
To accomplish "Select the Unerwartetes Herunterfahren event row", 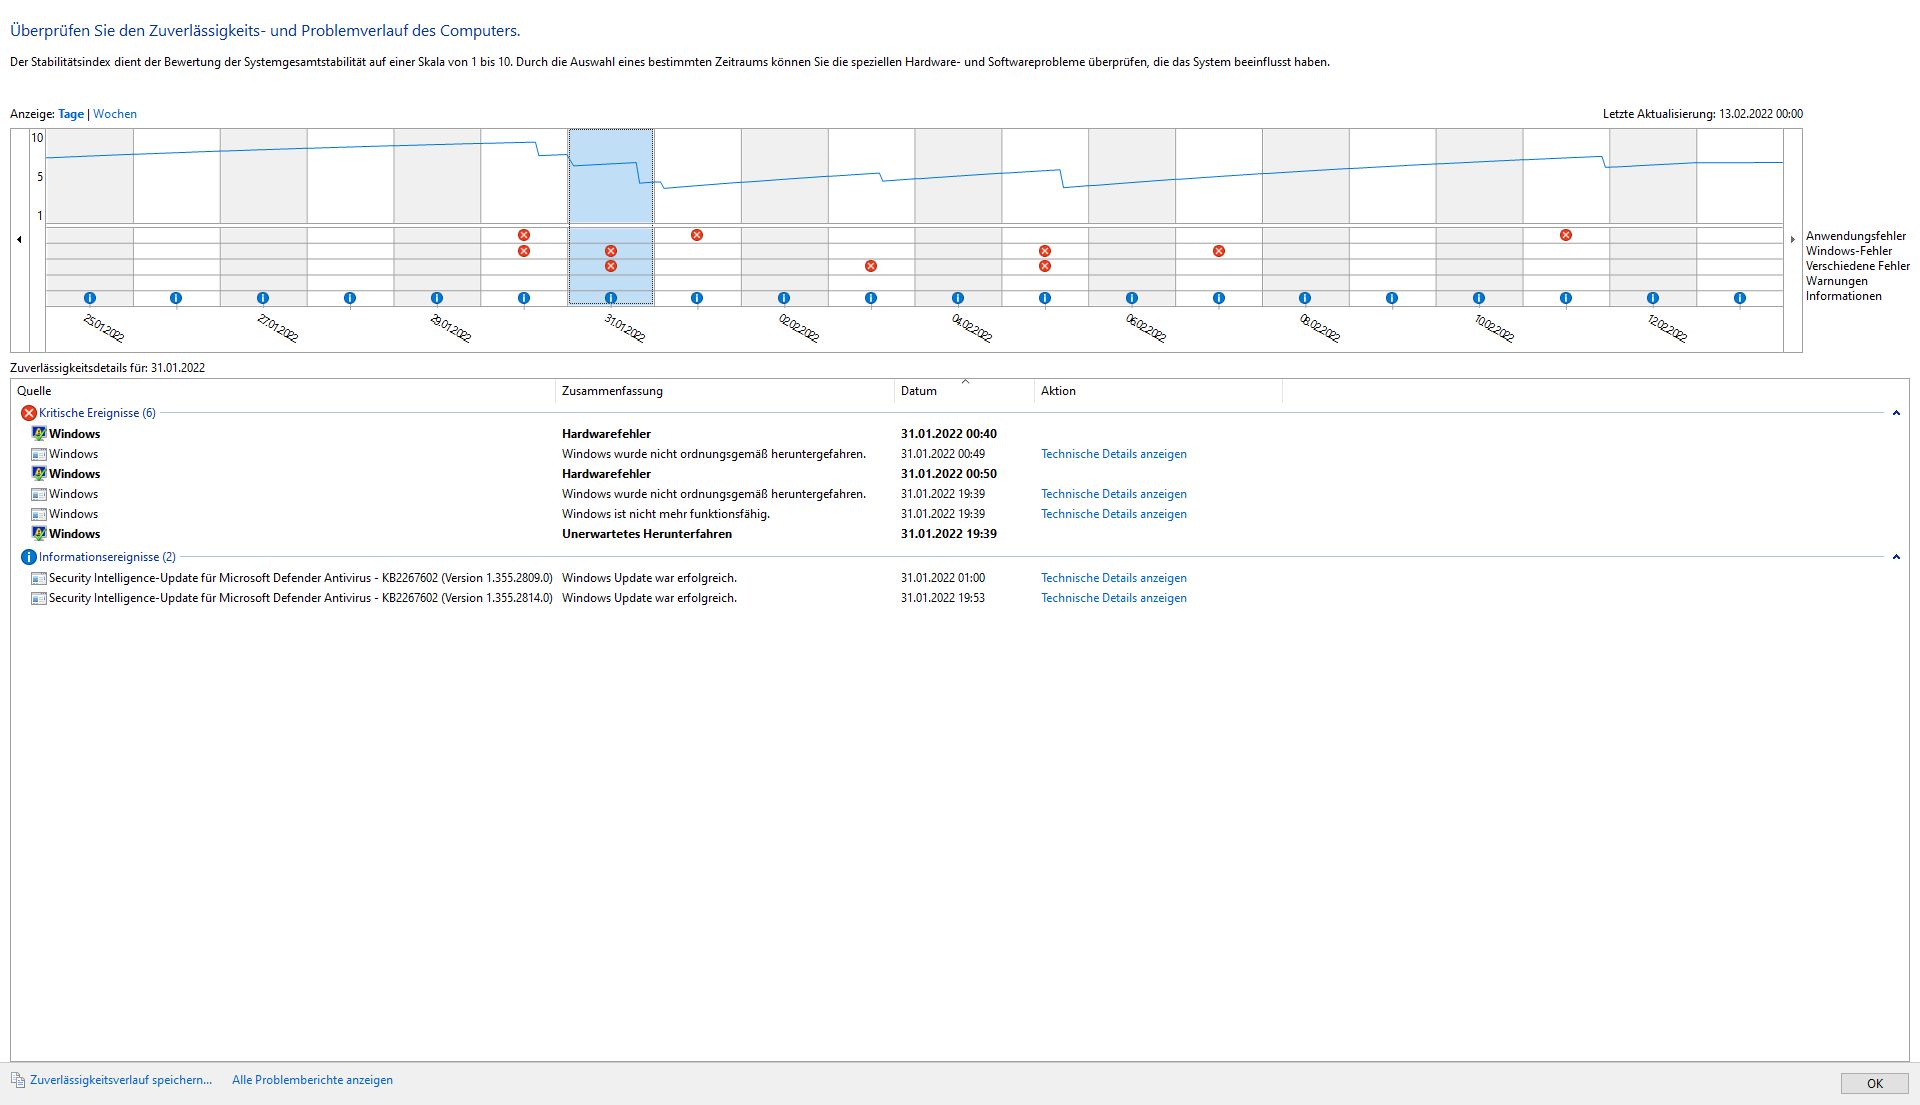I will (647, 534).
